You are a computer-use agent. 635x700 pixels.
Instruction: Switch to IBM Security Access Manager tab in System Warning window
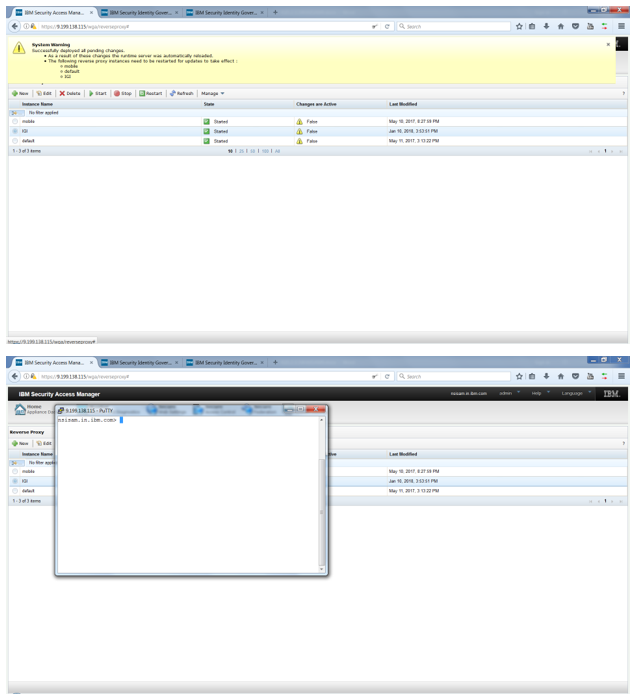[x=53, y=12]
